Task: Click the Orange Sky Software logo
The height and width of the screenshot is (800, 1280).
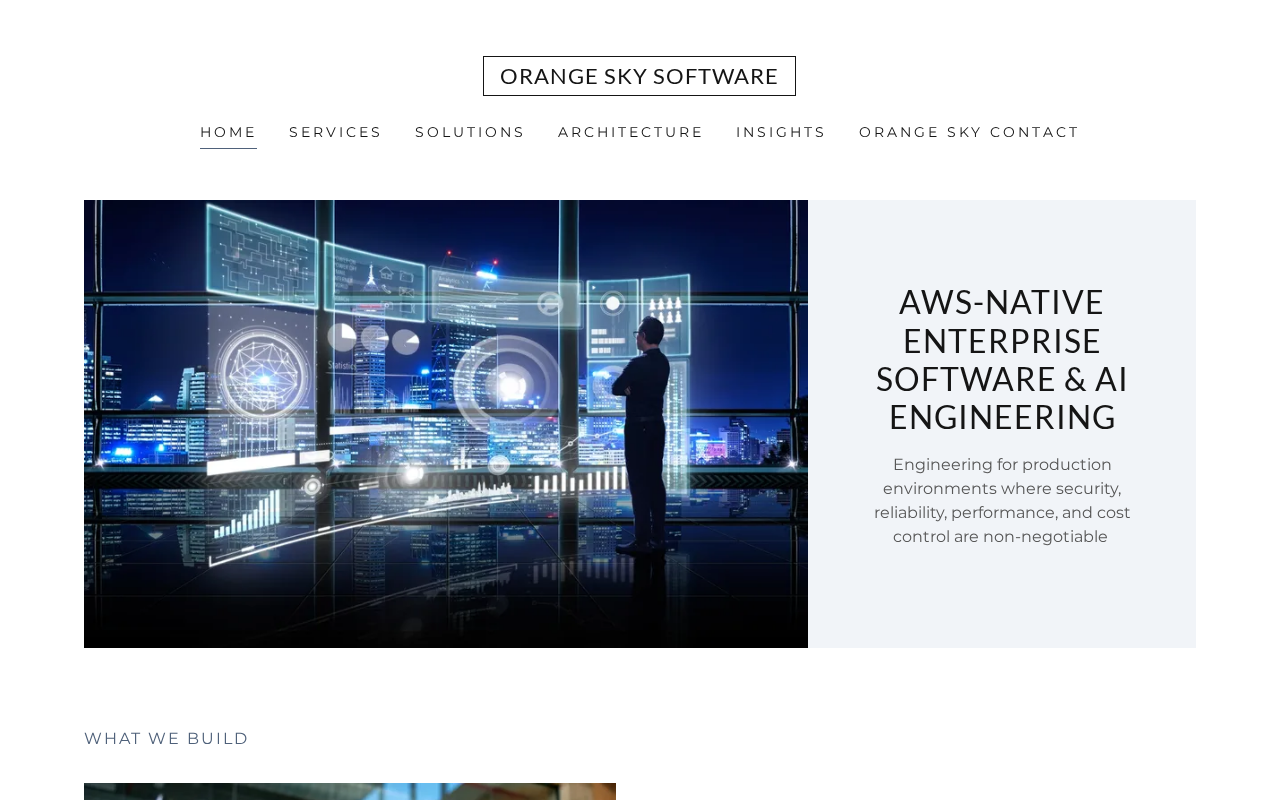Action: pyautogui.click(x=639, y=76)
